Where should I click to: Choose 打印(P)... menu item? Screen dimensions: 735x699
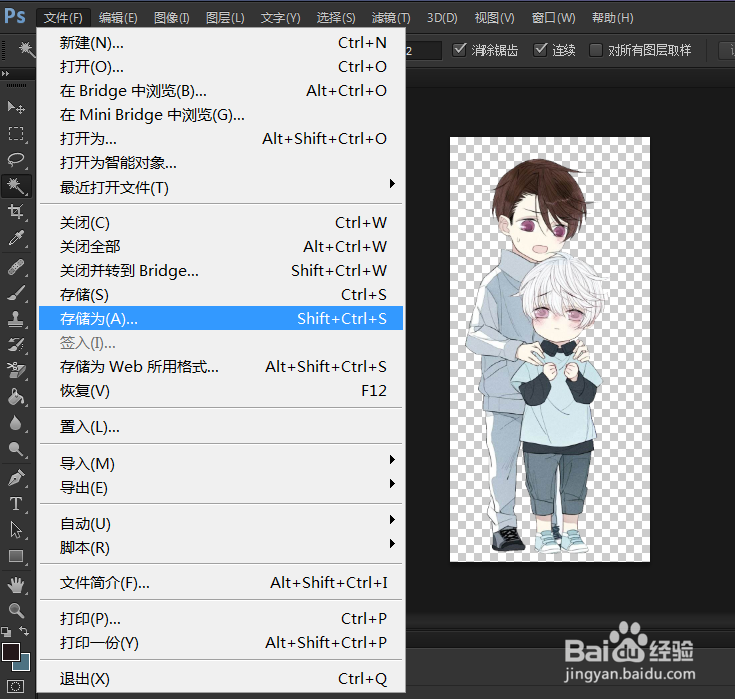point(221,619)
